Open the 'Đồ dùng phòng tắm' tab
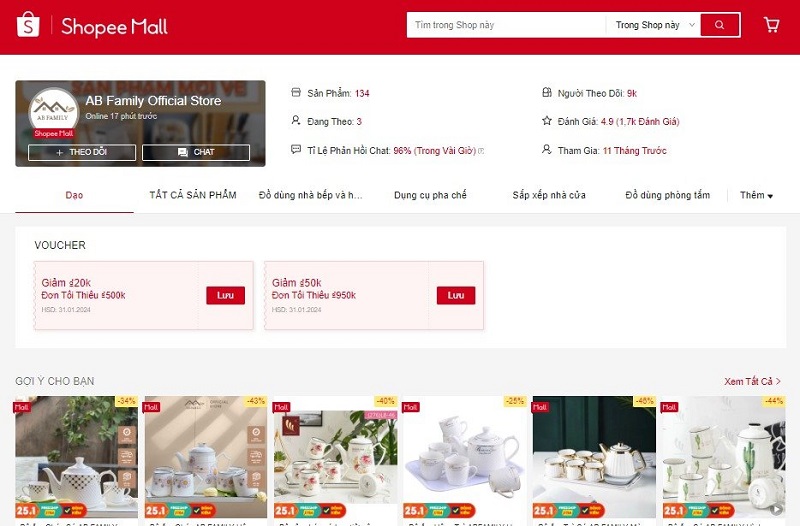This screenshot has width=800, height=526. pos(667,195)
